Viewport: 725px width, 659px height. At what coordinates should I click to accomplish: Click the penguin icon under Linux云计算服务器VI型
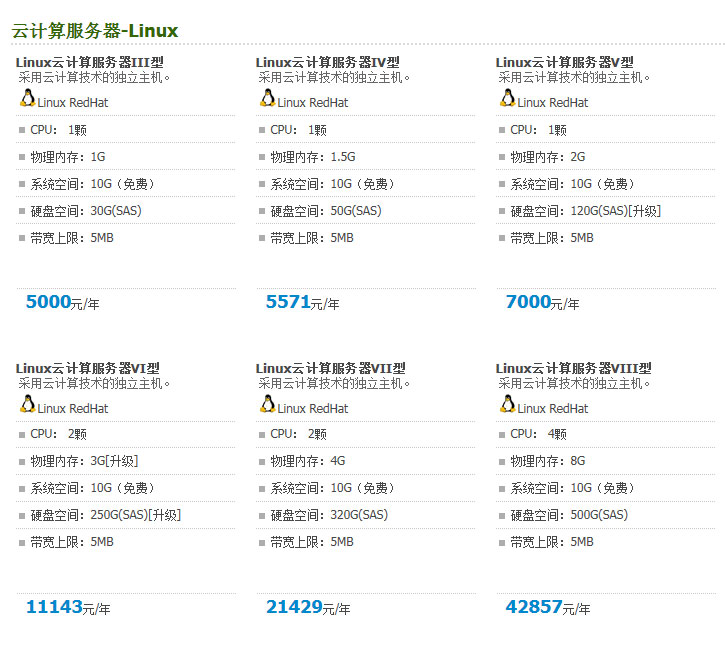tap(28, 404)
